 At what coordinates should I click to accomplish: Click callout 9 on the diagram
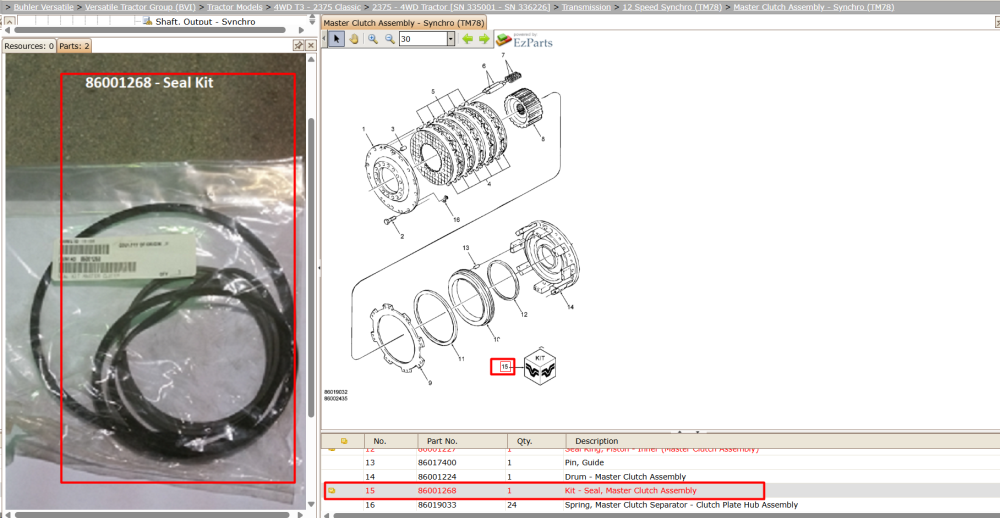click(x=429, y=383)
